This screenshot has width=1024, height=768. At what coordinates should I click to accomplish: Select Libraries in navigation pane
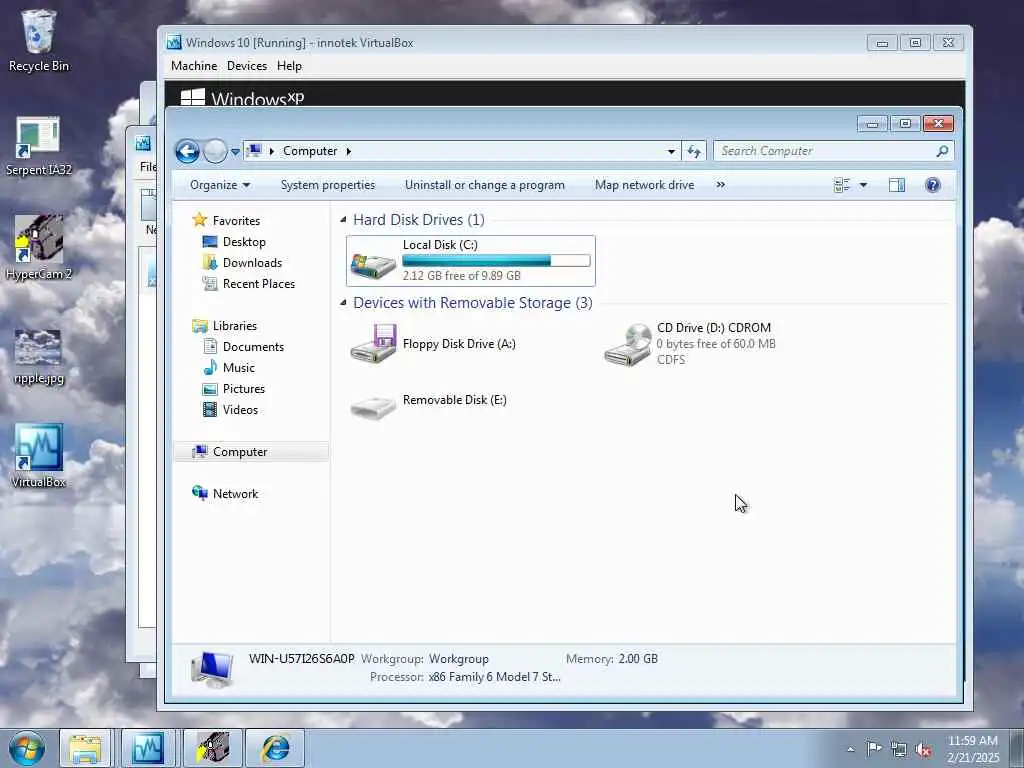224,325
